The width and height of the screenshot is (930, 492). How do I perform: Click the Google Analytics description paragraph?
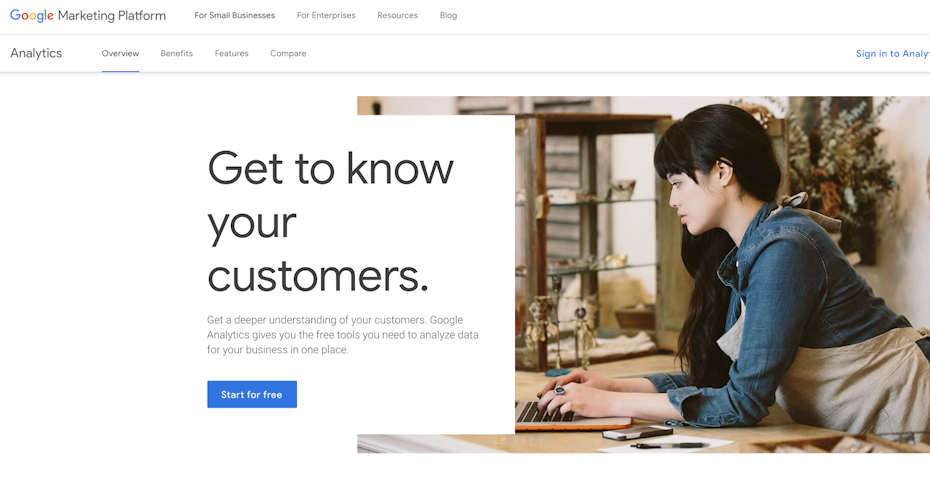(x=343, y=335)
